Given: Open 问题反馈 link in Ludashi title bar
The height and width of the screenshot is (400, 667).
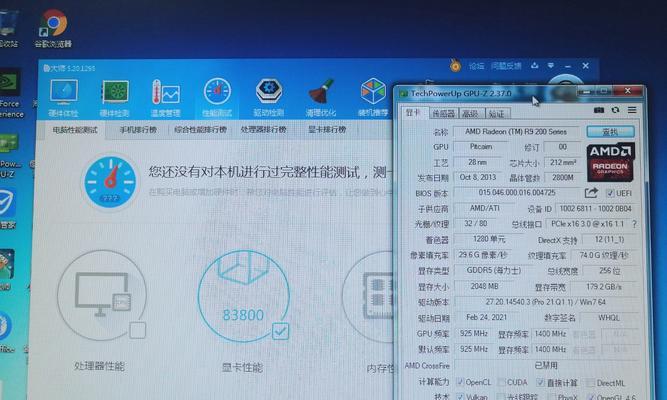Looking at the screenshot, I should point(506,66).
